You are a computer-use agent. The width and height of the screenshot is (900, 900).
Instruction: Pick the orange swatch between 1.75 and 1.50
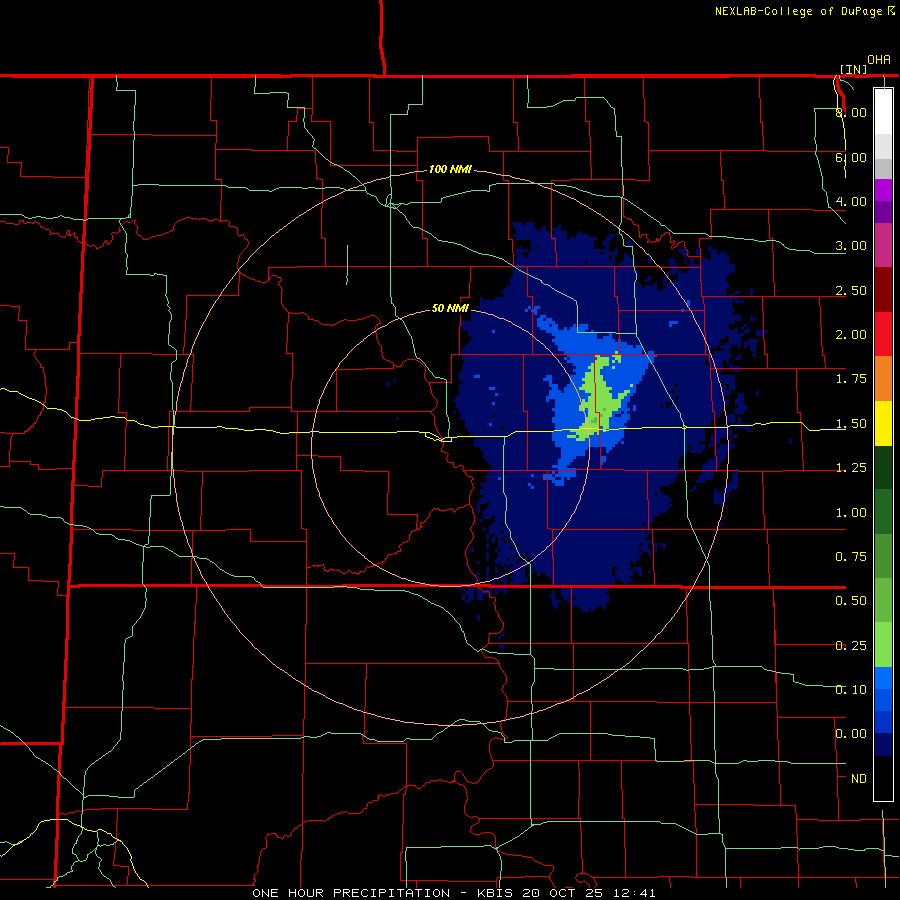tap(883, 379)
